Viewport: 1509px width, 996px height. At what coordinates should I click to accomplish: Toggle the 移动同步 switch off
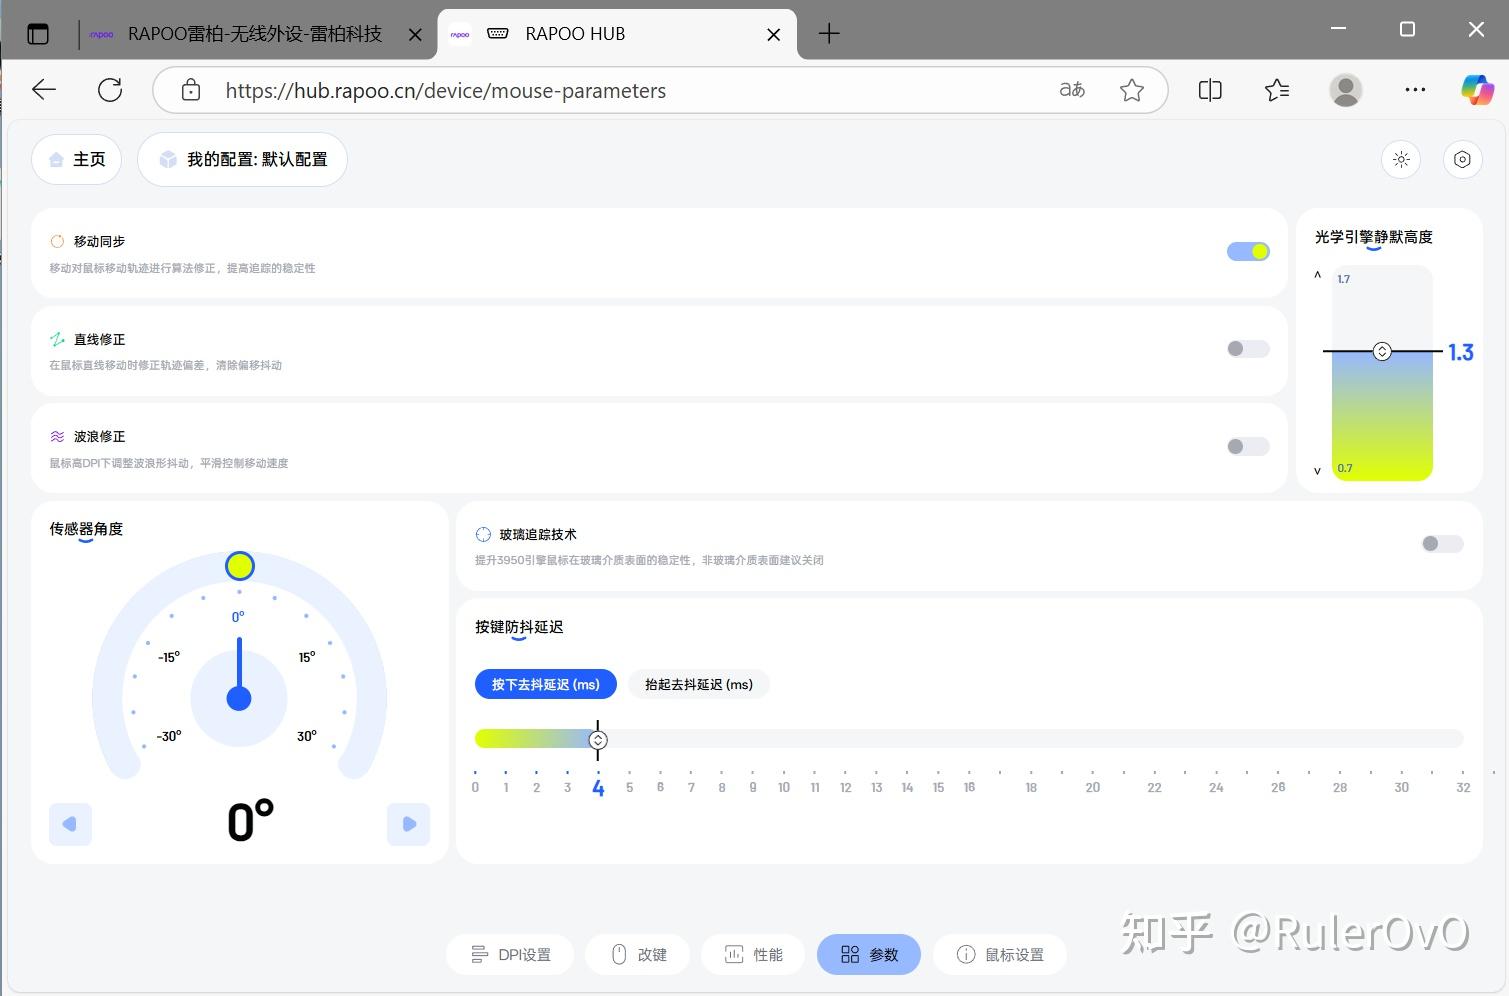1248,251
